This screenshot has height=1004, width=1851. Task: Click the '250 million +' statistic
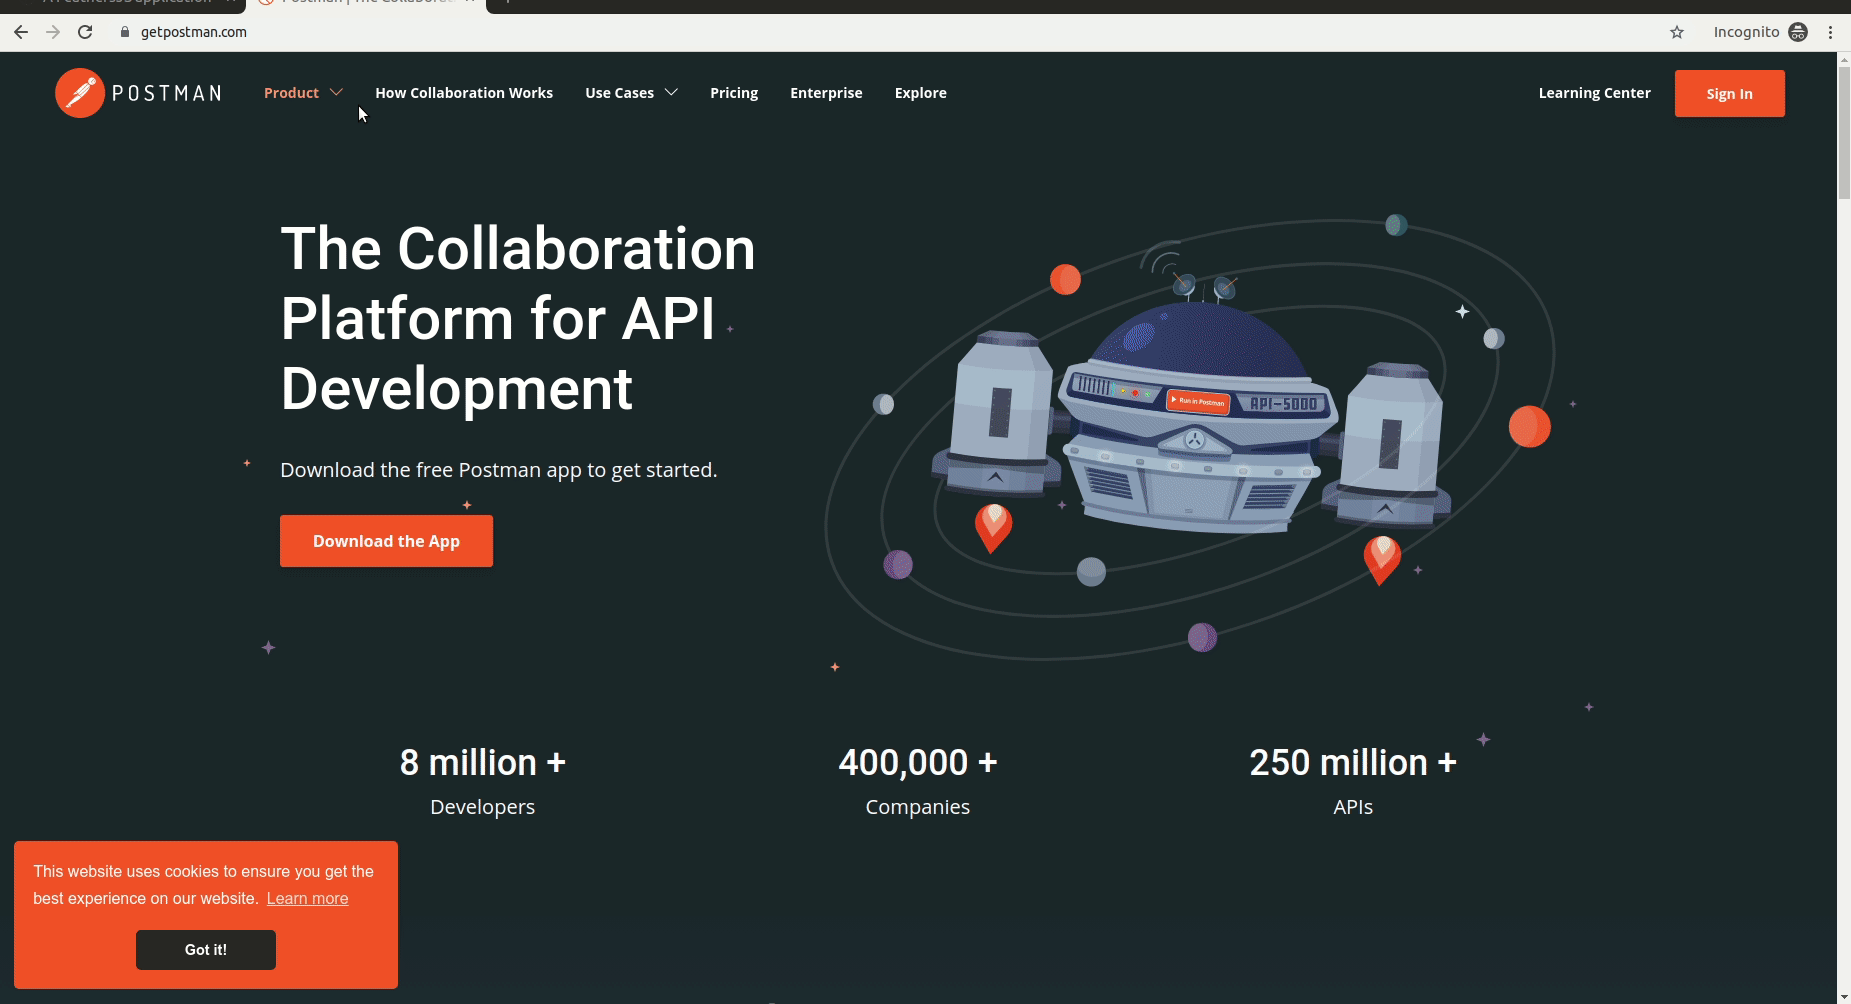(1353, 763)
